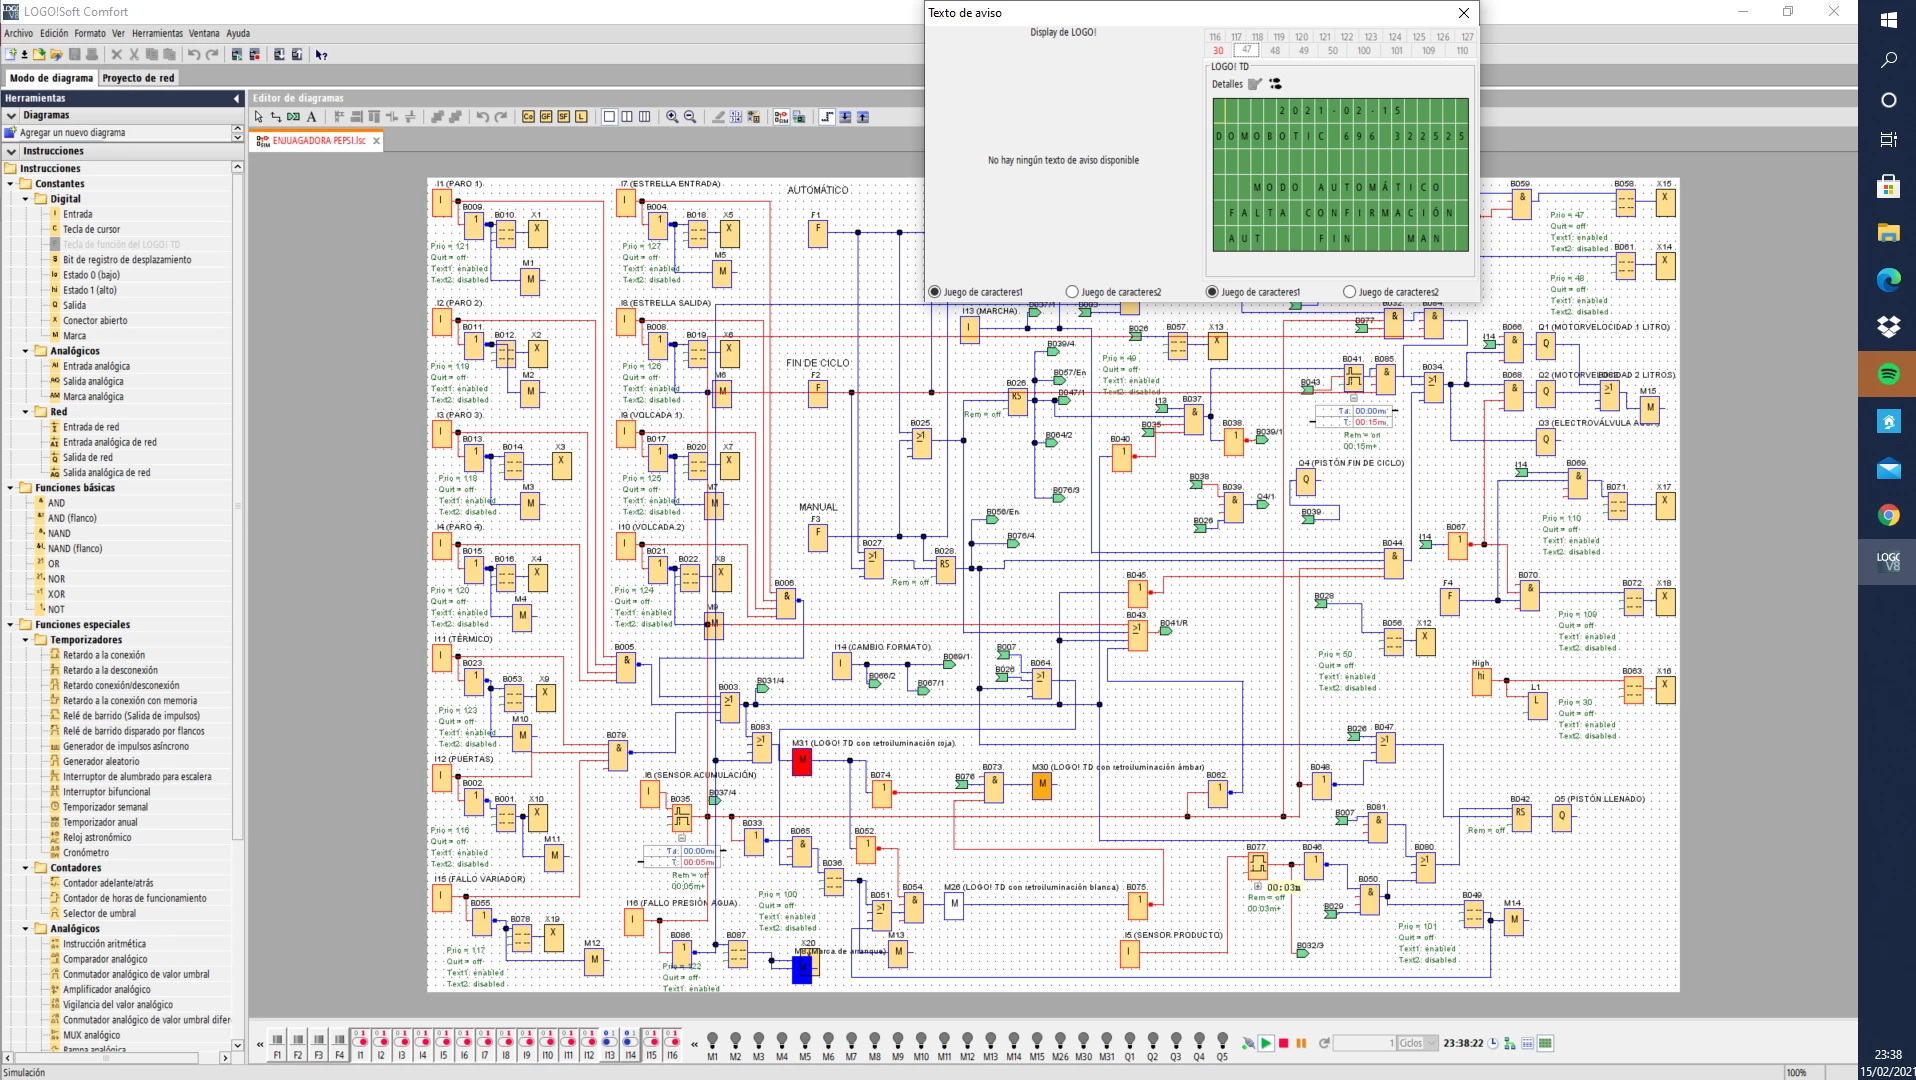Open Spotify from the taskbar
The image size is (1916, 1080).
pyautogui.click(x=1888, y=374)
